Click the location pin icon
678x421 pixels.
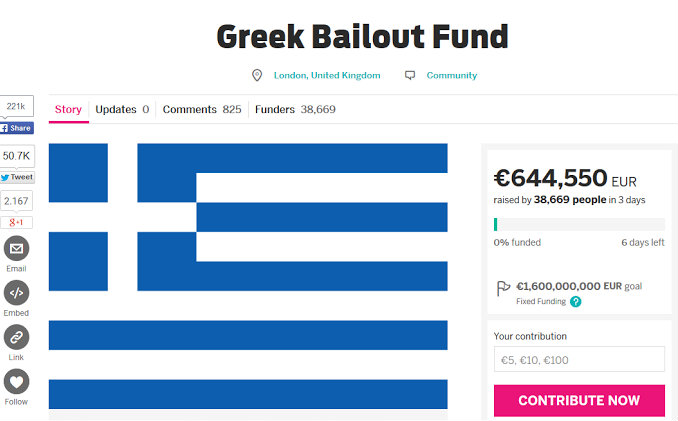(257, 75)
